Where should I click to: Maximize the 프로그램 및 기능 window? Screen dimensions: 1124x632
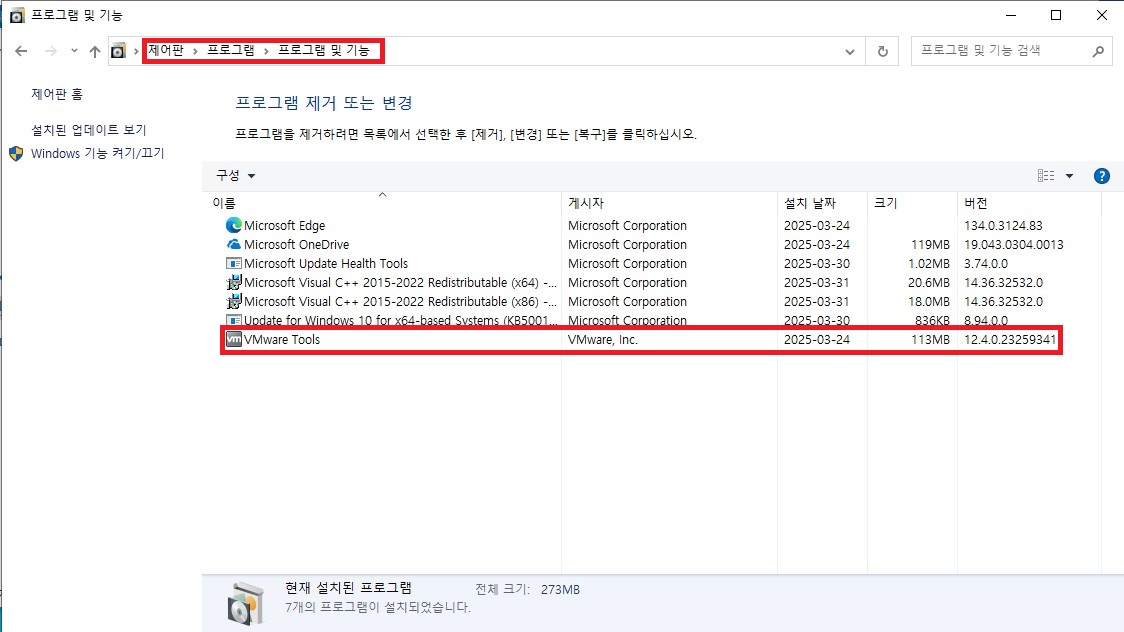click(x=1056, y=15)
